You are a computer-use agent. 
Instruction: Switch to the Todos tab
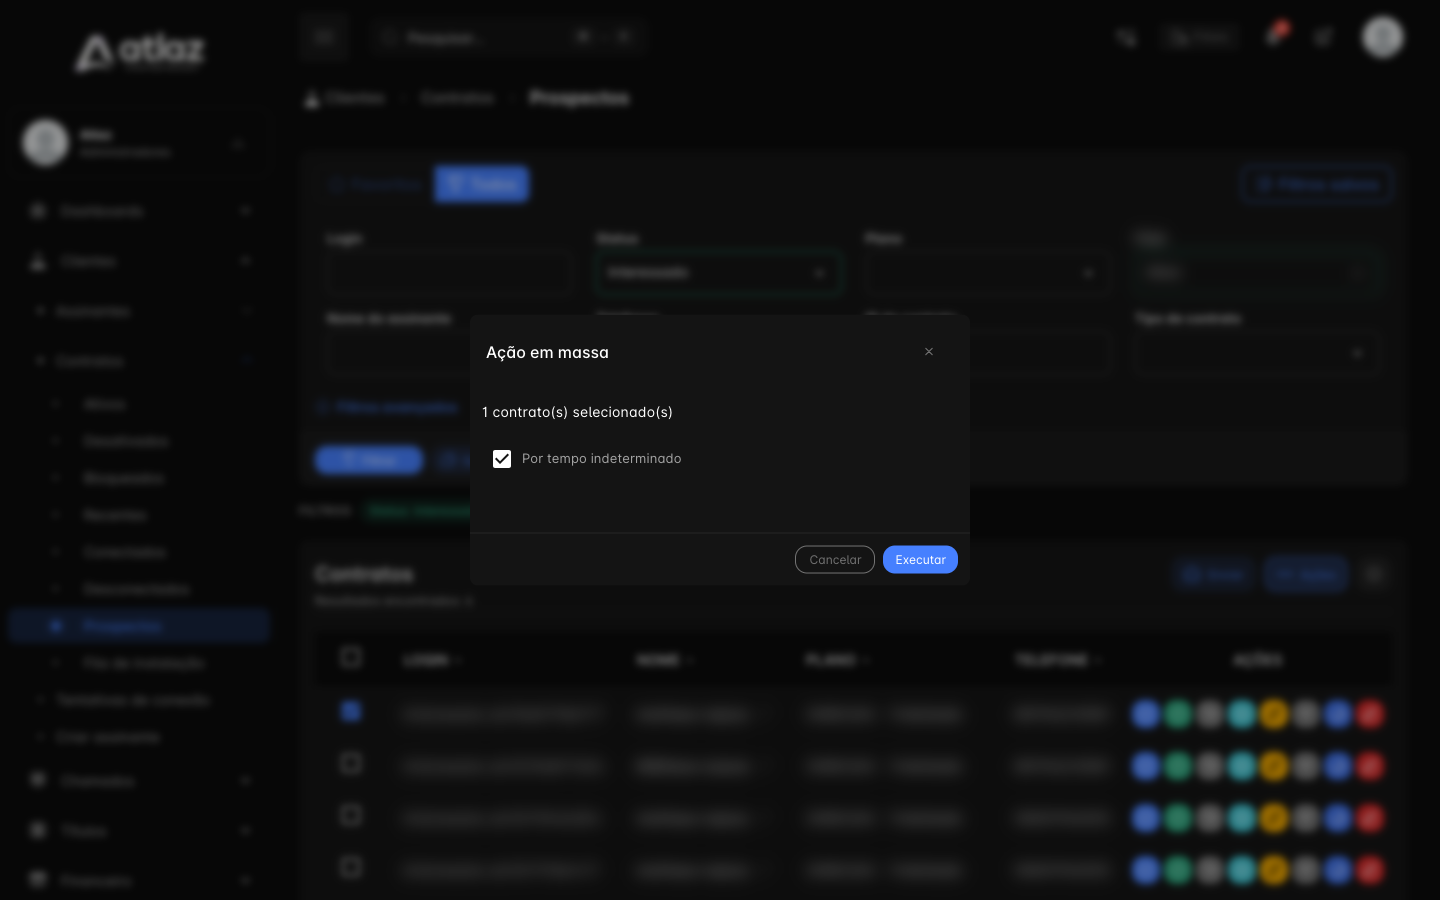click(482, 184)
